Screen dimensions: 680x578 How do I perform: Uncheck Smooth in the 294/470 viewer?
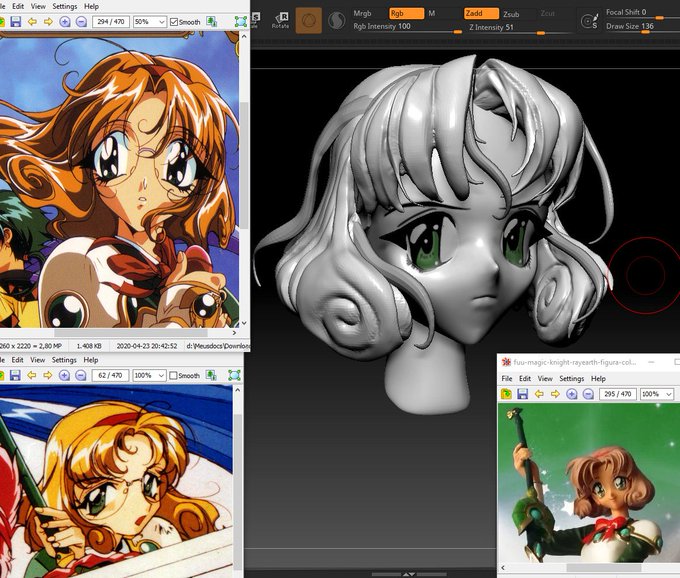pyautogui.click(x=174, y=22)
